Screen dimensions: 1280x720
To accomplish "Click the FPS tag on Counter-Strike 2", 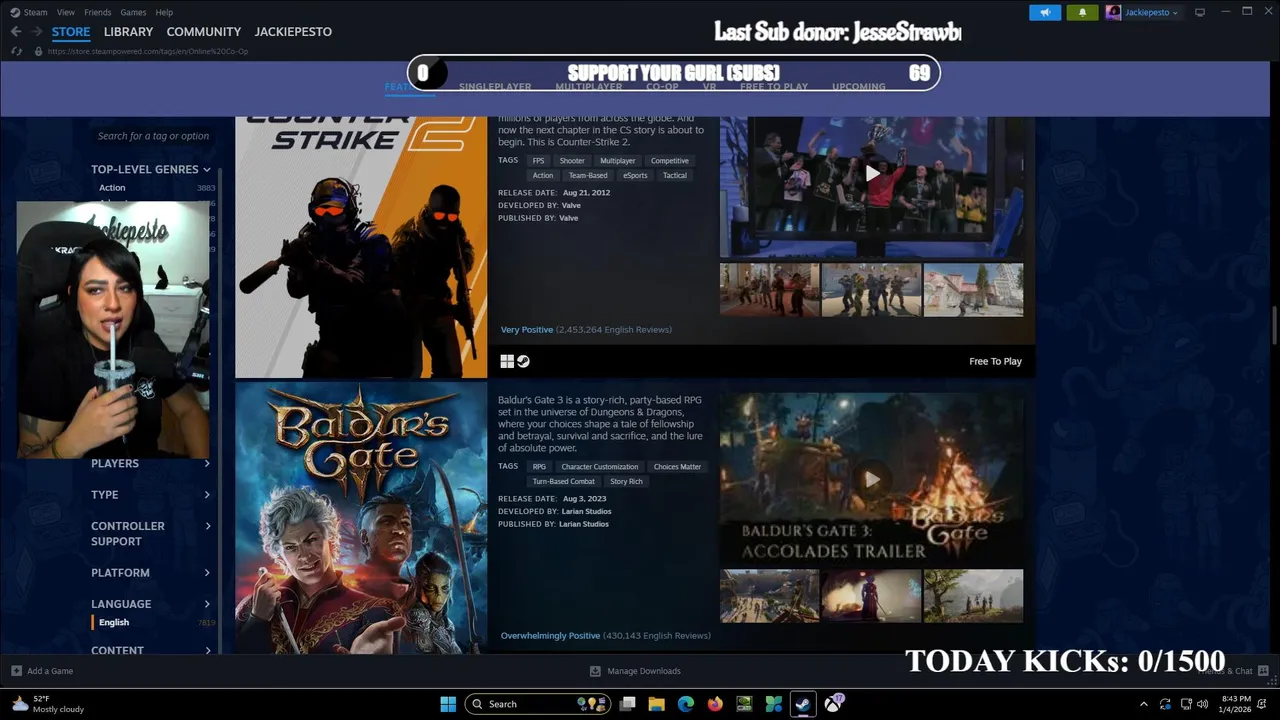I will coord(539,161).
